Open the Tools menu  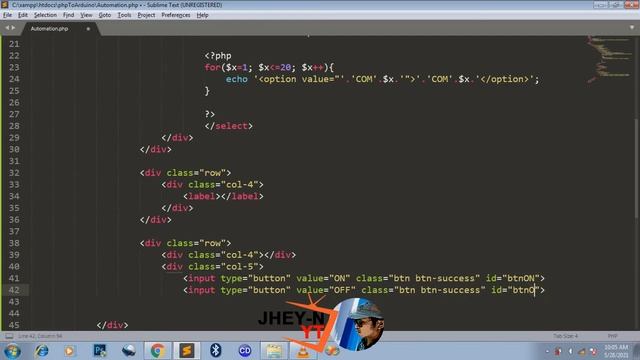[x=124, y=15]
